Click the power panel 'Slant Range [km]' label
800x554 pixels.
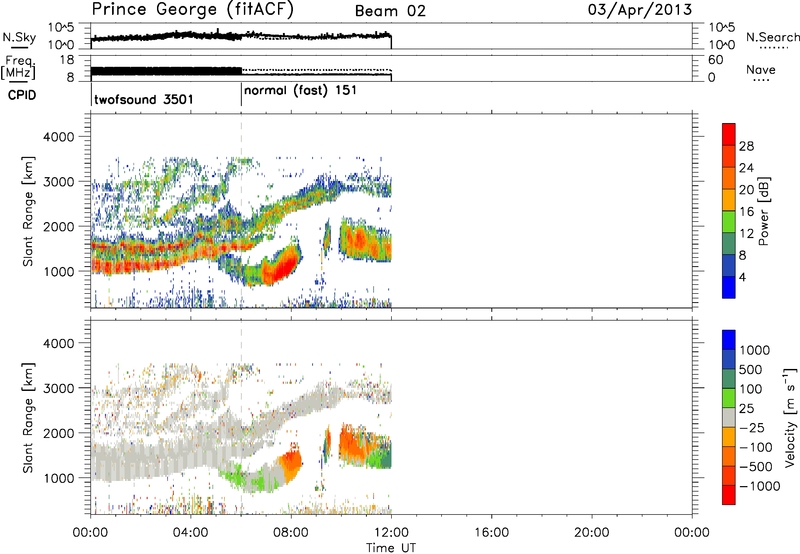28,211
